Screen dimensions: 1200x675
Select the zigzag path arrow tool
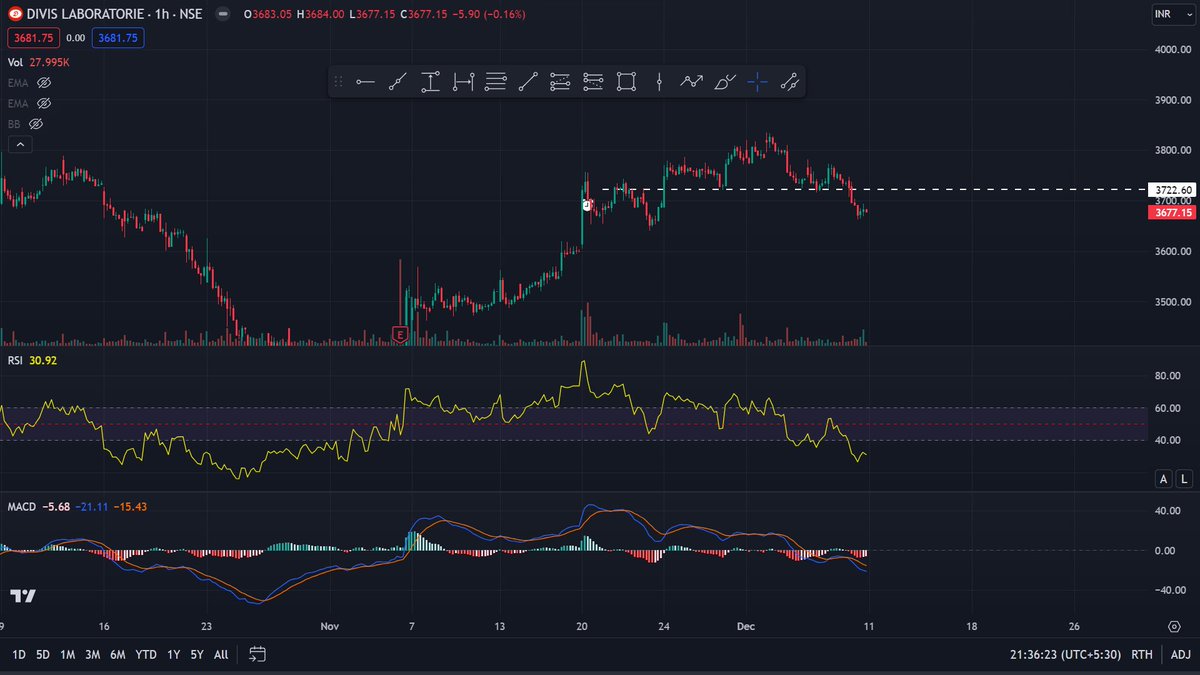click(692, 82)
